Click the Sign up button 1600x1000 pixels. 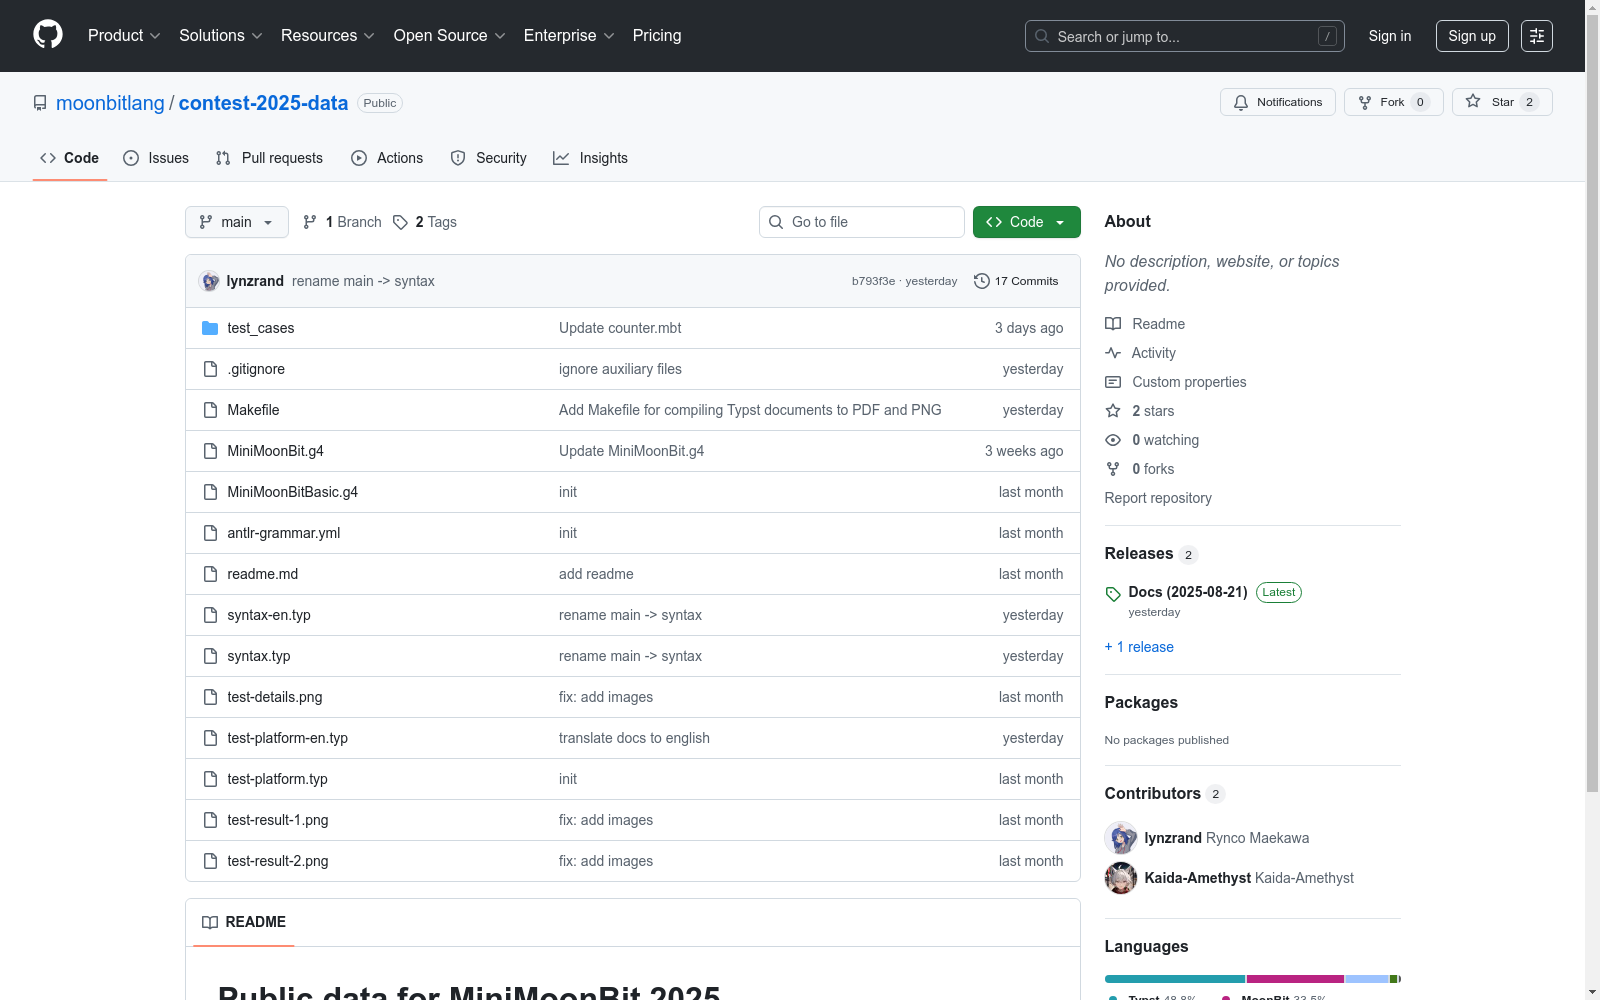coord(1472,36)
